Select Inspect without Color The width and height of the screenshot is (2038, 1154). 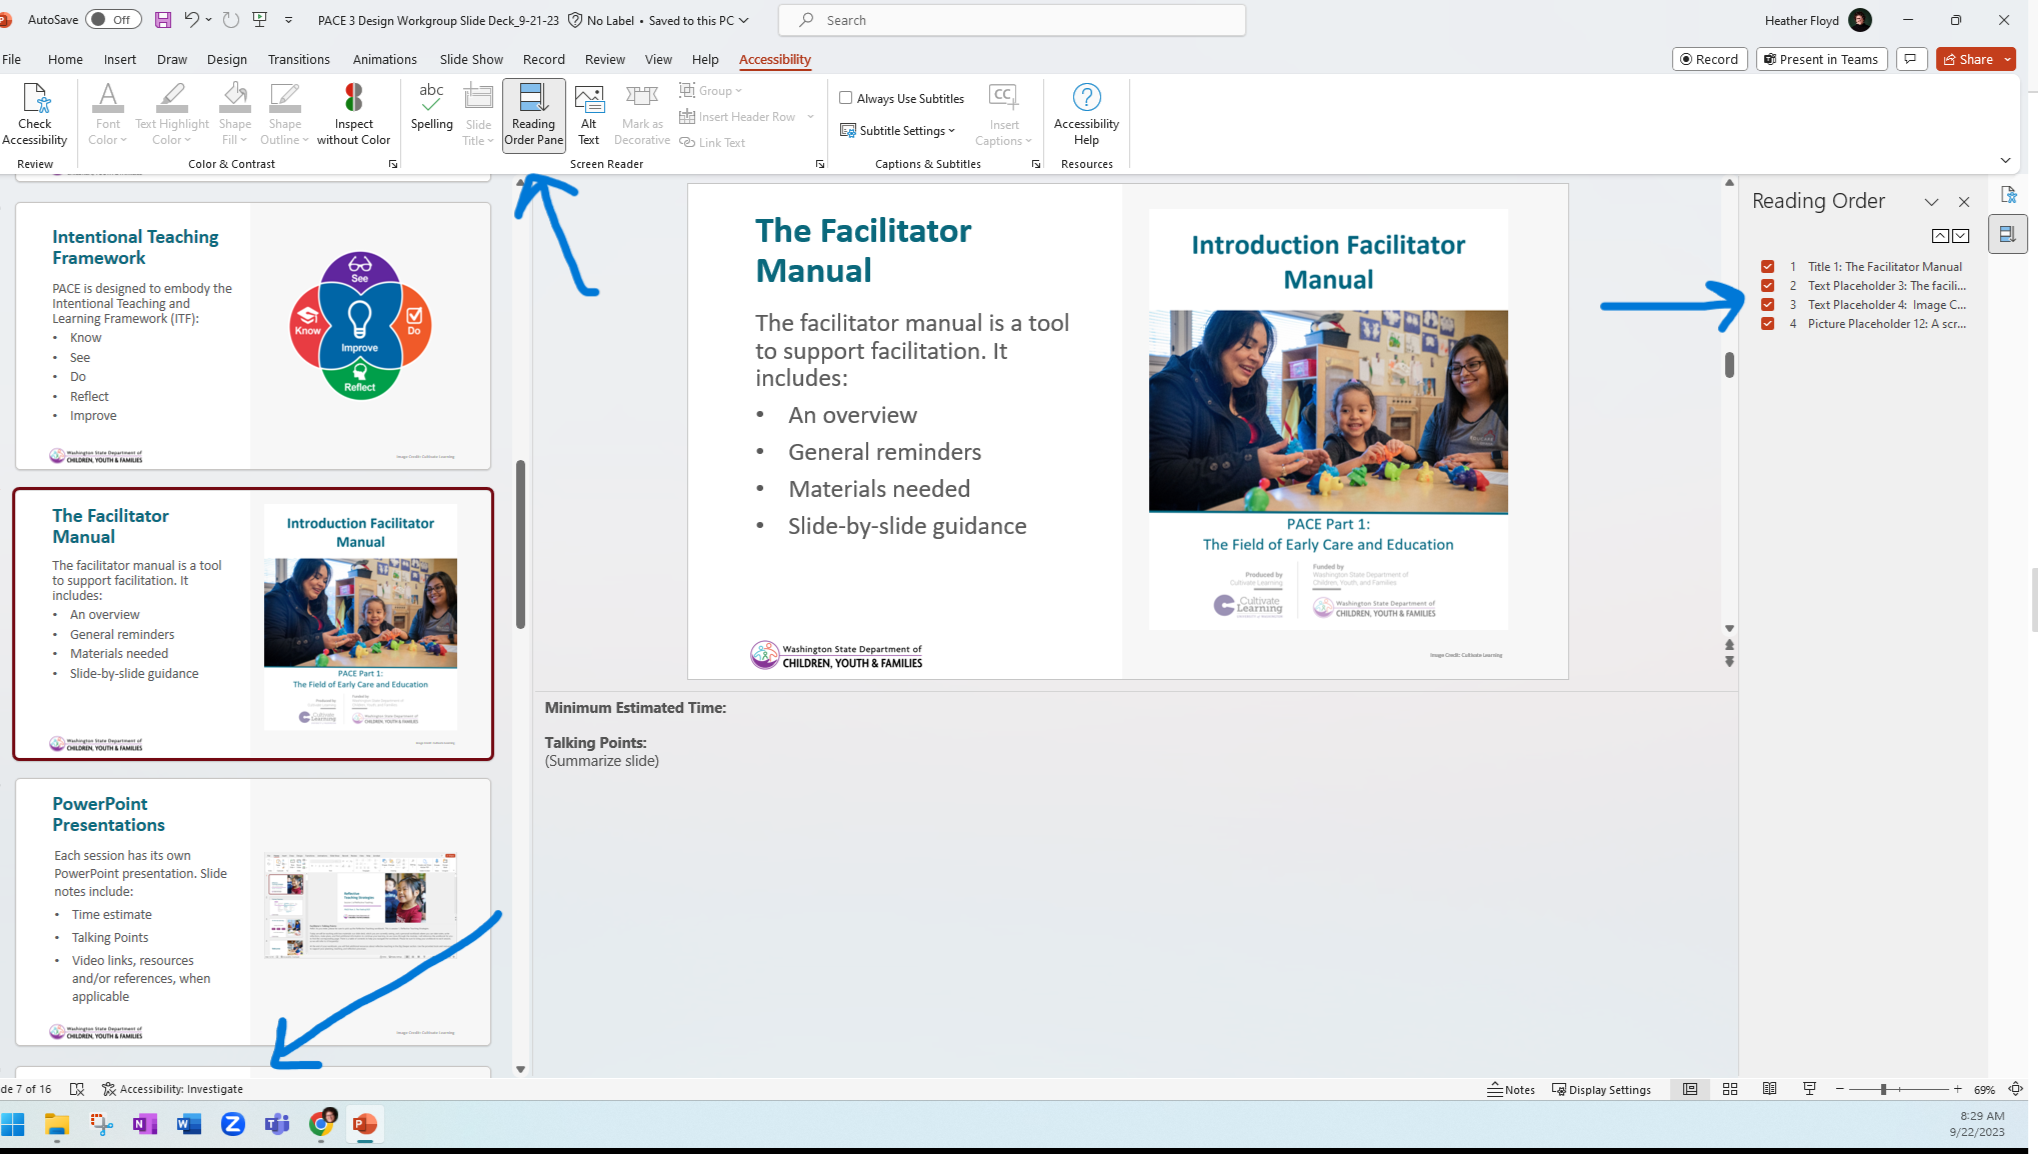(353, 113)
